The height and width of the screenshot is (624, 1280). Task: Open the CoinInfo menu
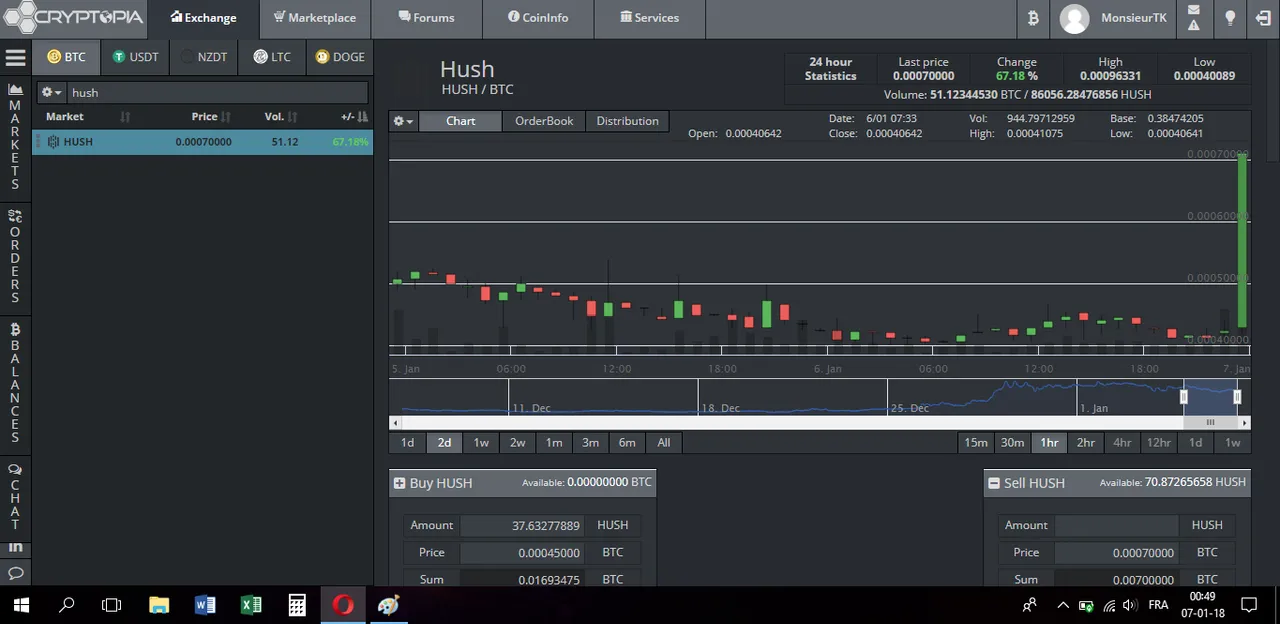pyautogui.click(x=537, y=18)
